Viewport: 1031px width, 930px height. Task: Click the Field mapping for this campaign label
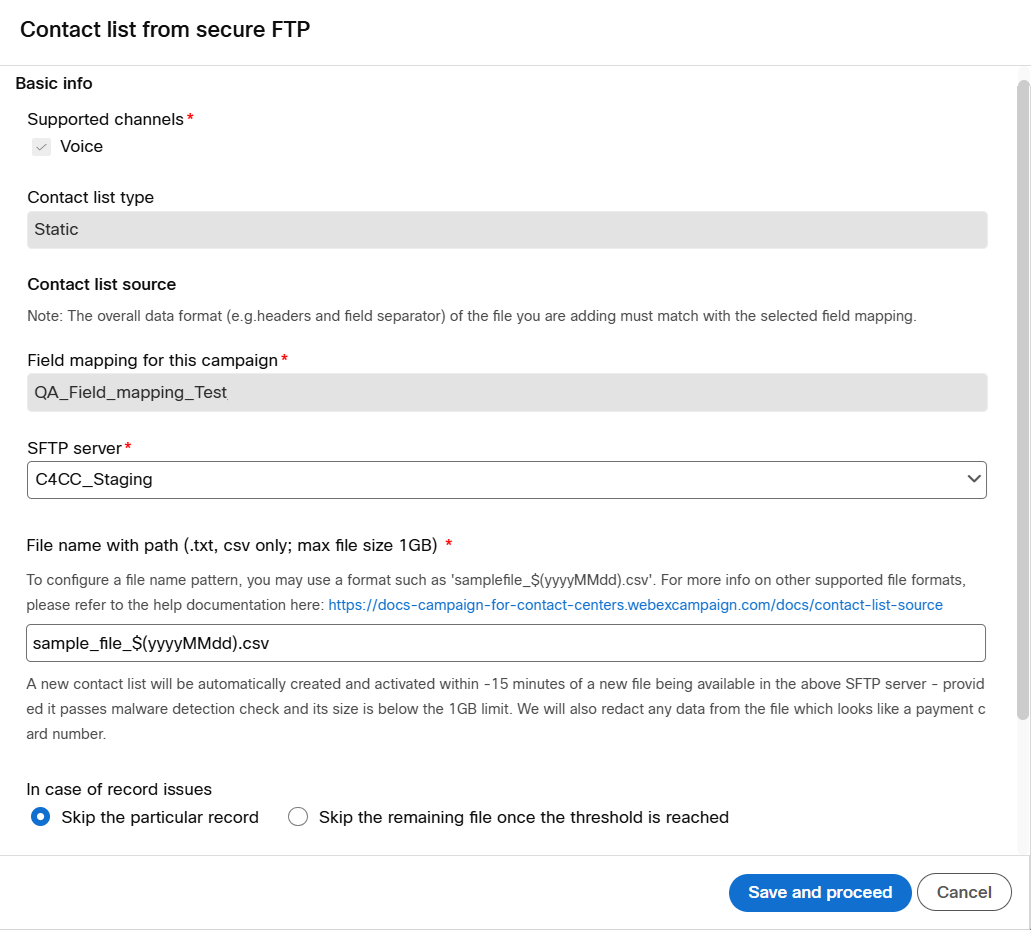pyautogui.click(x=152, y=360)
